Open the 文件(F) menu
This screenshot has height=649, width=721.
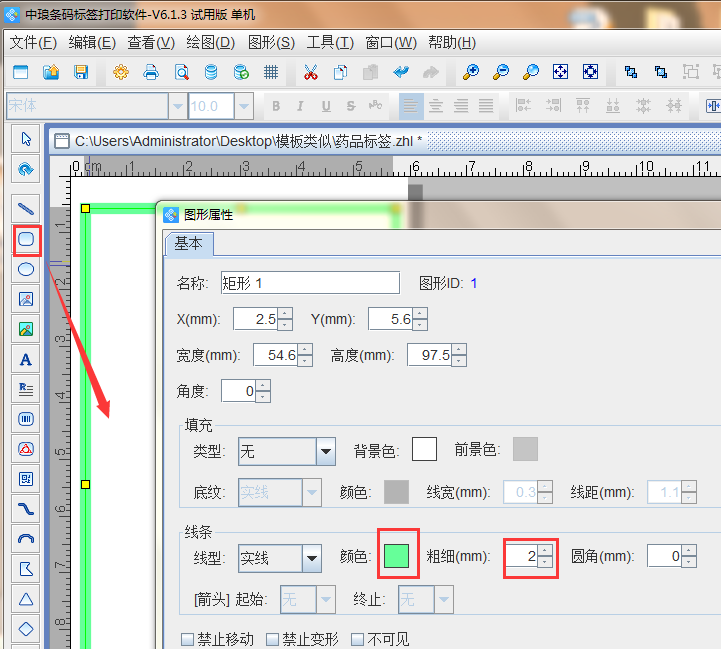pyautogui.click(x=35, y=42)
